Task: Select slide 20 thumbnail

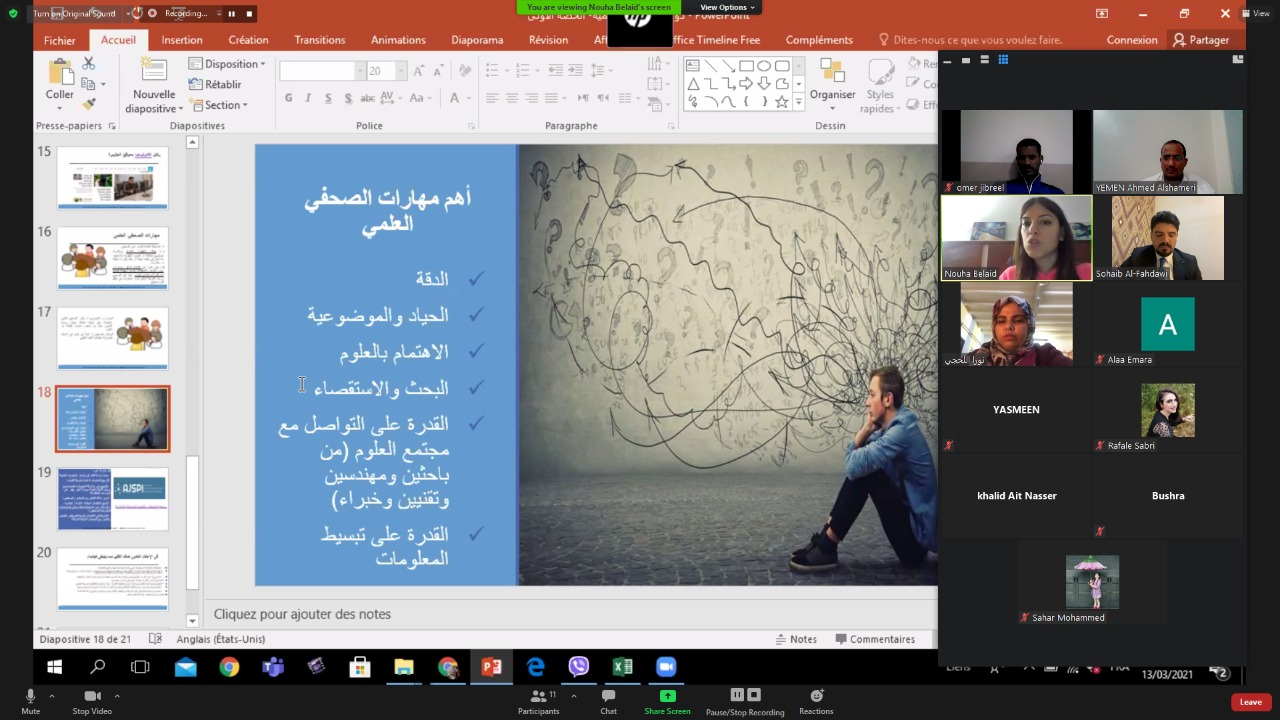Action: coord(113,579)
